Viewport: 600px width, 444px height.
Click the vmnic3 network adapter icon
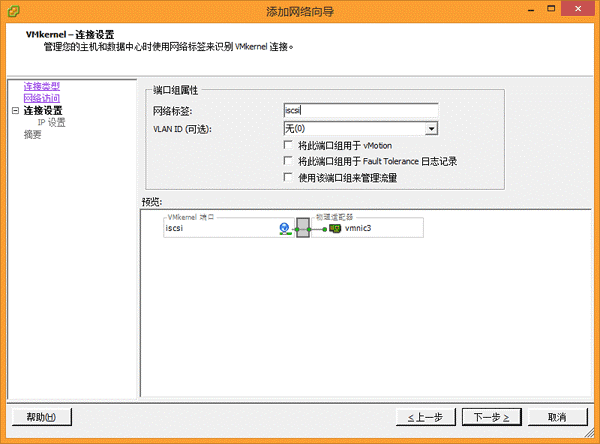(x=335, y=229)
